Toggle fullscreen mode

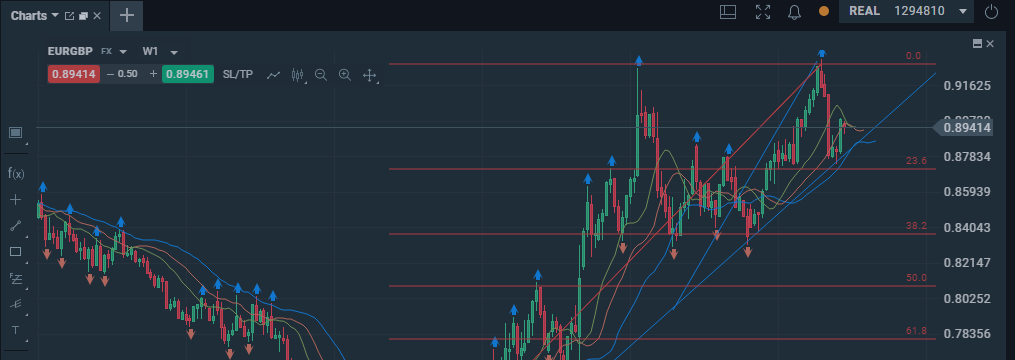tap(763, 12)
